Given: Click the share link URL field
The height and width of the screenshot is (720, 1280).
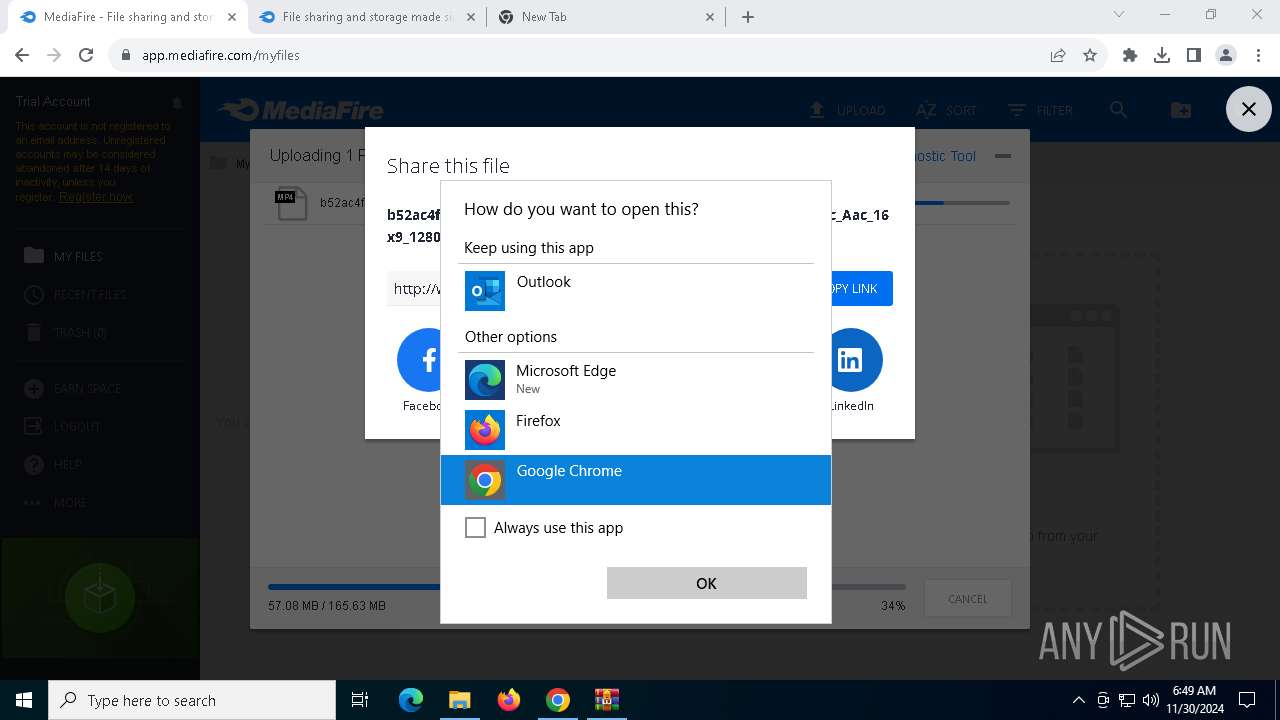Looking at the screenshot, I should 414,288.
